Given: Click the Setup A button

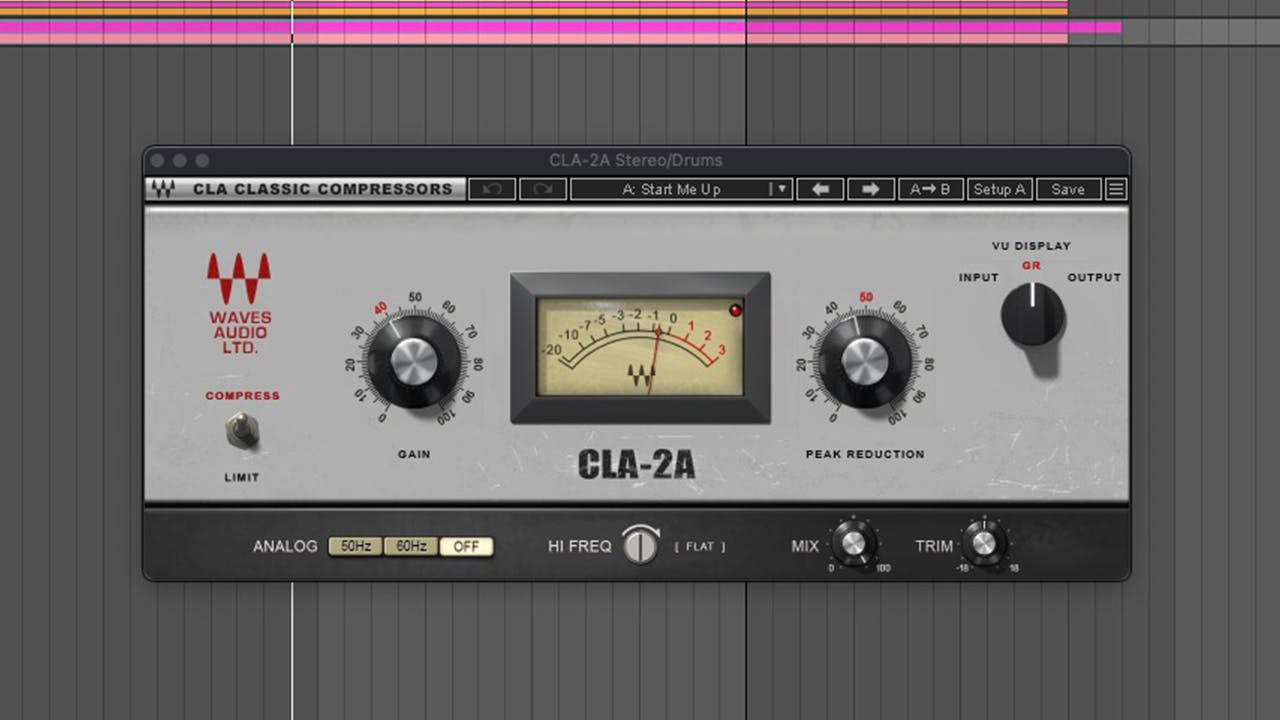Looking at the screenshot, I should point(999,189).
